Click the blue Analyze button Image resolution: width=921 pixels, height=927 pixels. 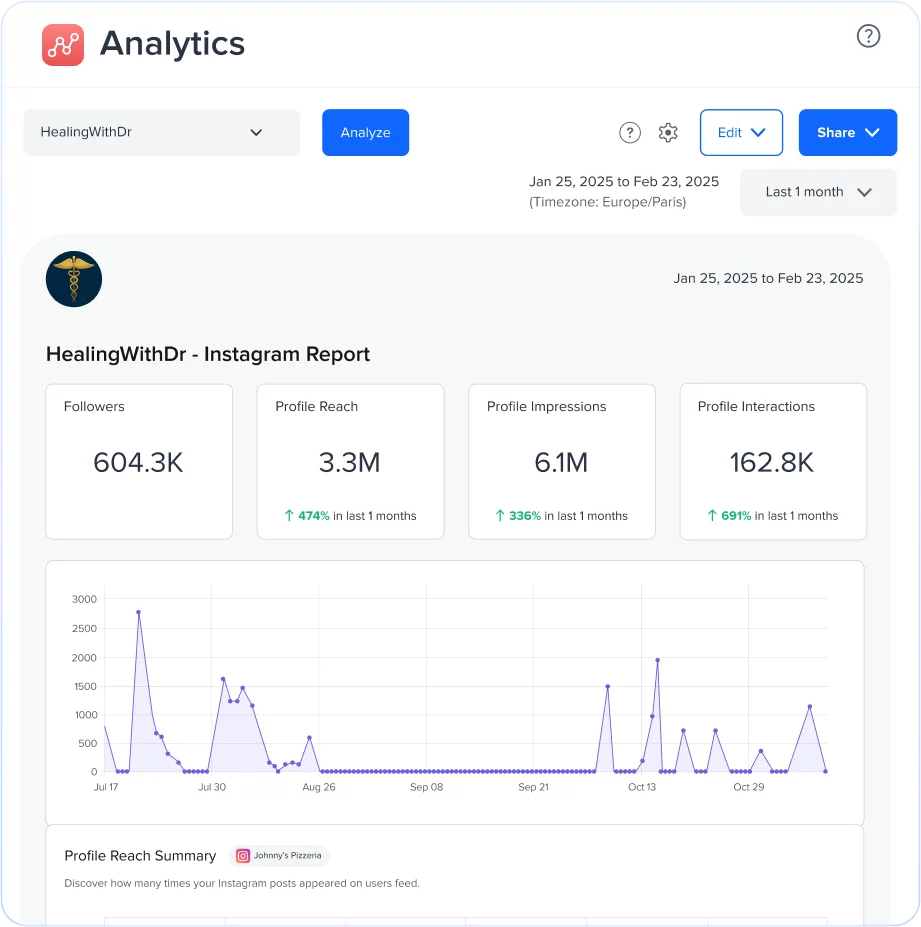tap(365, 132)
